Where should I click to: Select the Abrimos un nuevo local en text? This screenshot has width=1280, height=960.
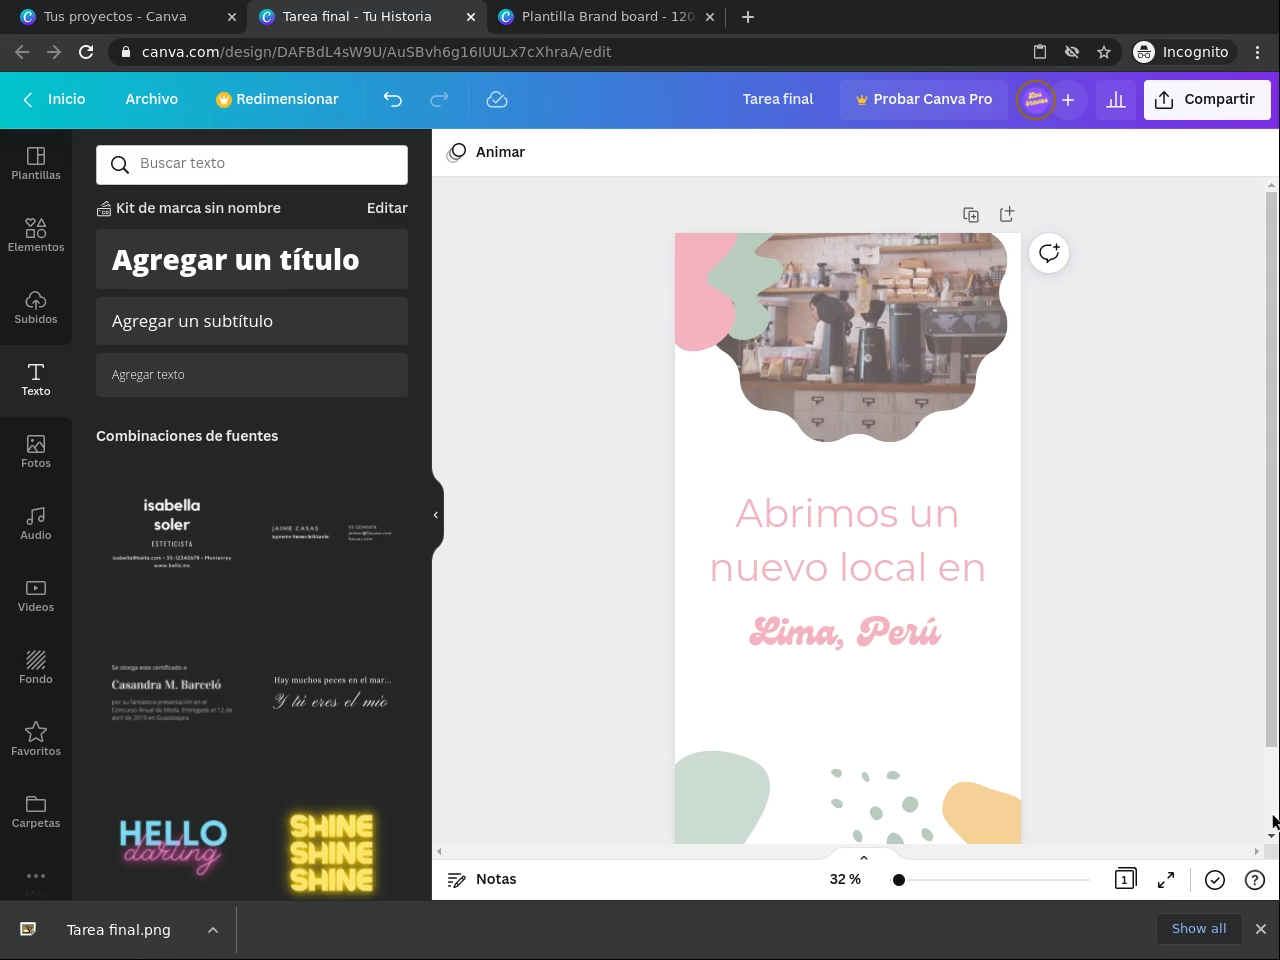[x=847, y=541]
